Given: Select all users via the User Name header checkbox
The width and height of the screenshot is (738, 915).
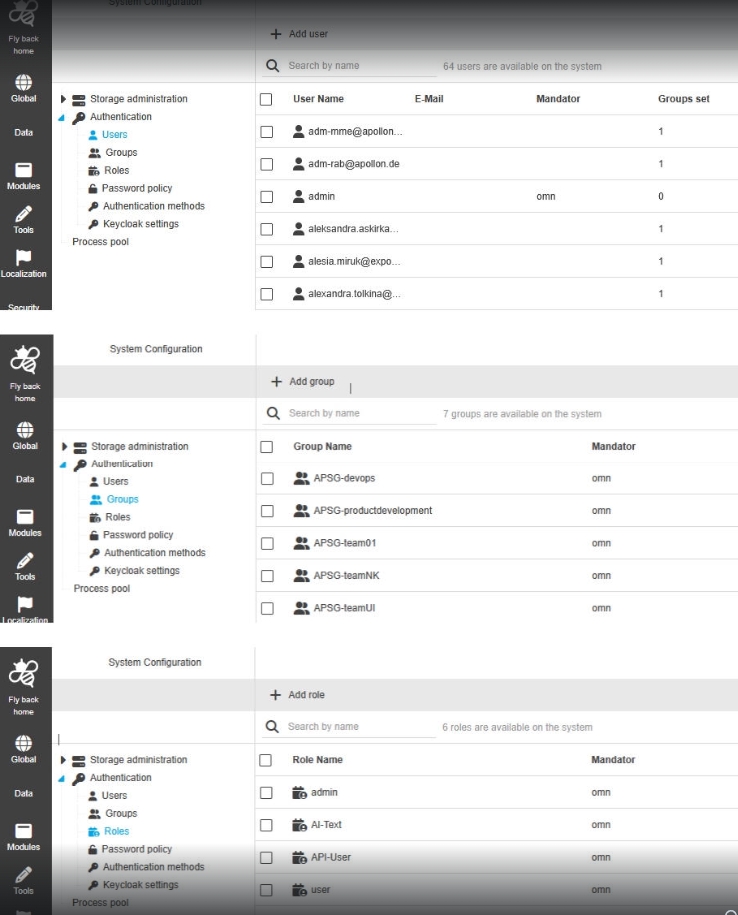Looking at the screenshot, I should tap(266, 99).
